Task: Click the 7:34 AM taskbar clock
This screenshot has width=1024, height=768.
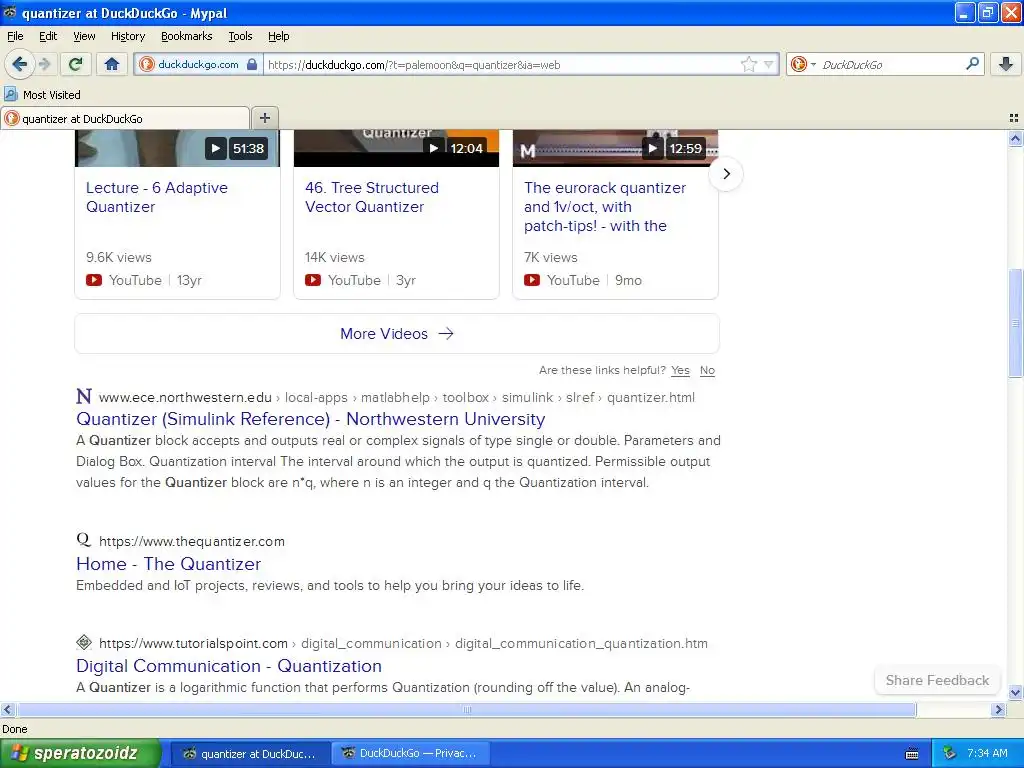Action: click(987, 754)
